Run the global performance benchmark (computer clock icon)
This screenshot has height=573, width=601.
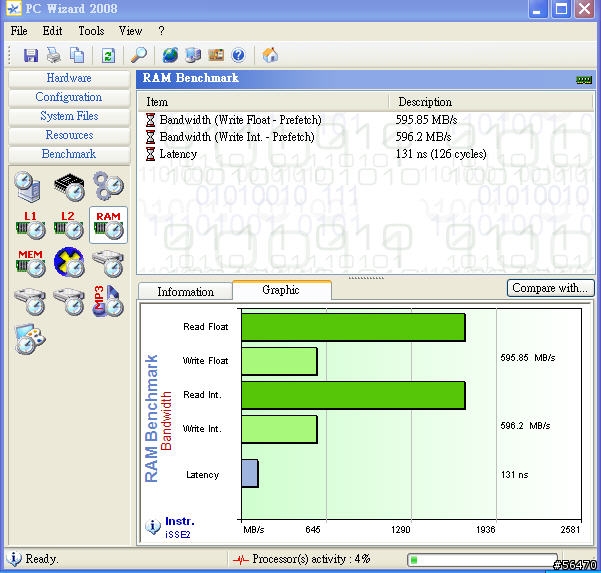[28, 186]
